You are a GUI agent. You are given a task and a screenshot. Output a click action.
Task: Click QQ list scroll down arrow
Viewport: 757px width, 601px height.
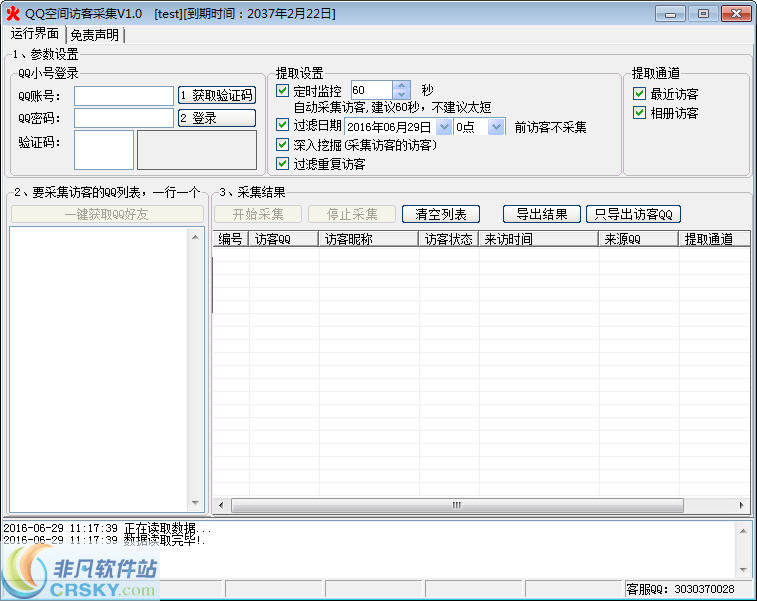click(195, 503)
